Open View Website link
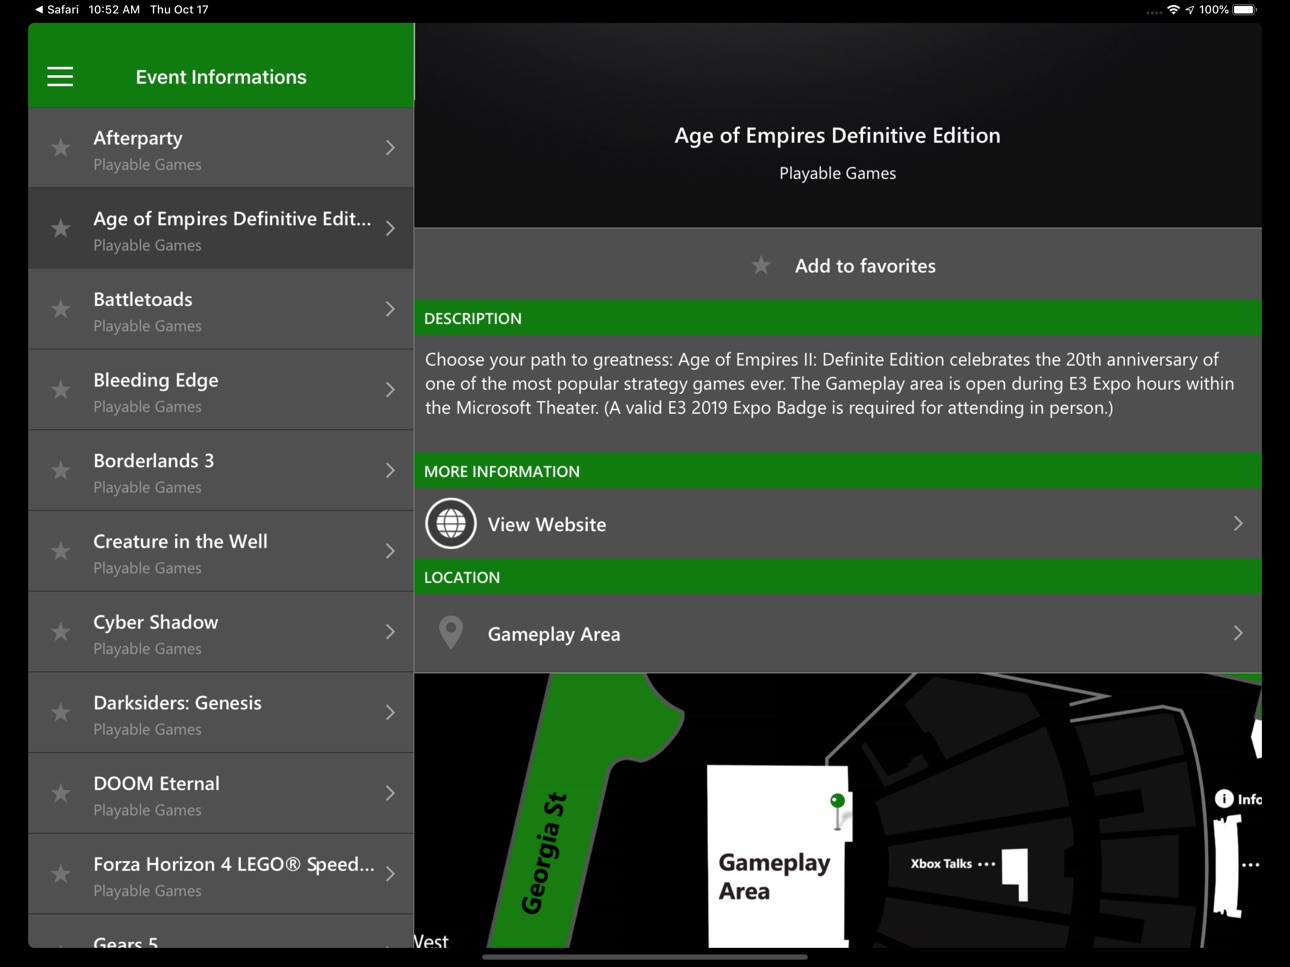The height and width of the screenshot is (967, 1290). [x=838, y=524]
